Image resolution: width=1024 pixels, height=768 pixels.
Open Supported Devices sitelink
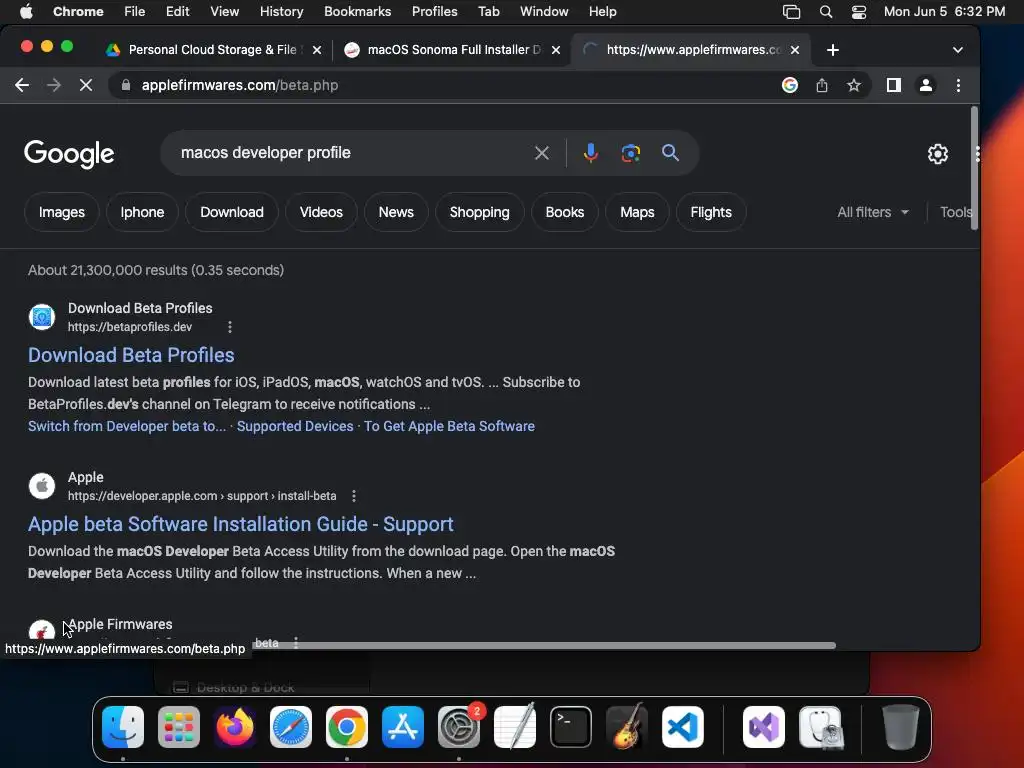coord(295,426)
